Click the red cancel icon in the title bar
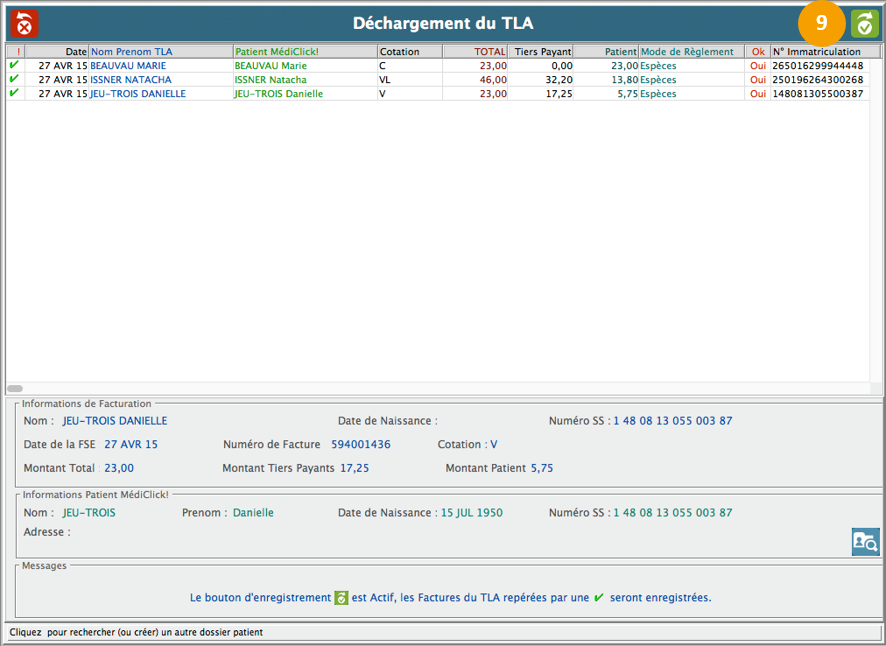886x646 pixels. click(x=23, y=23)
